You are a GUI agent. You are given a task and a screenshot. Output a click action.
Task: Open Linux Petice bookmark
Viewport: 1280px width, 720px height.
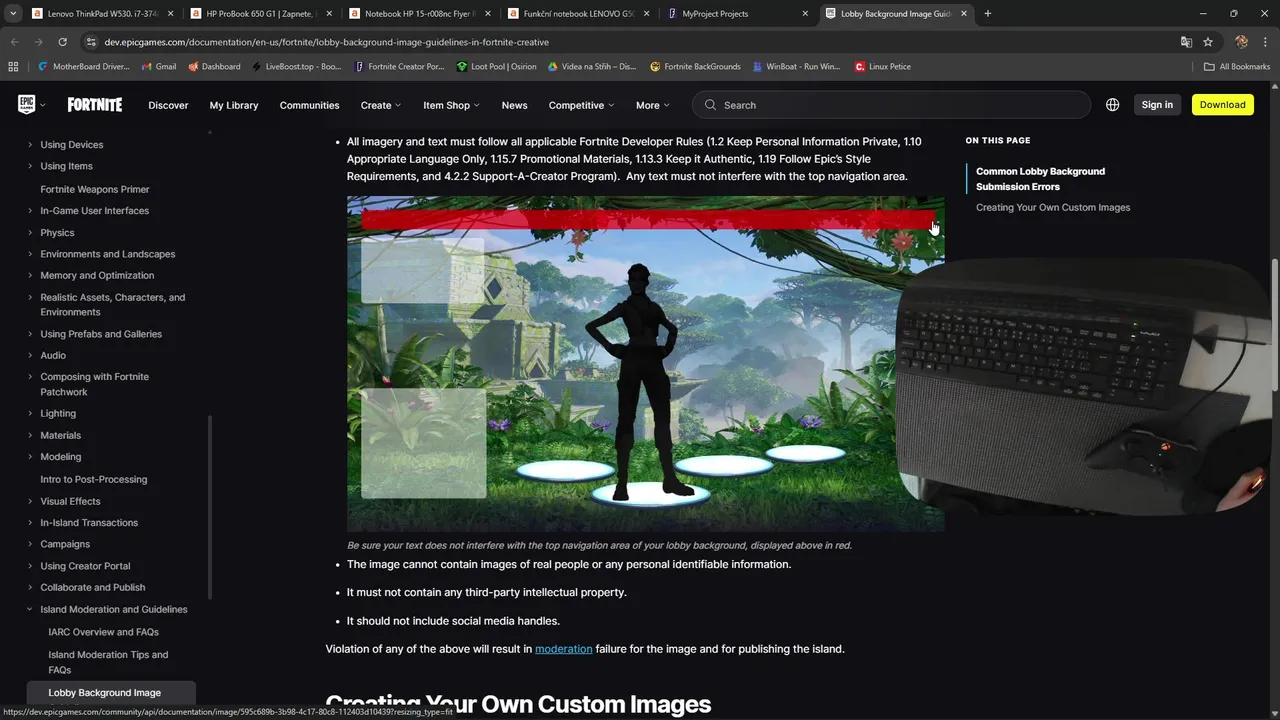[883, 67]
